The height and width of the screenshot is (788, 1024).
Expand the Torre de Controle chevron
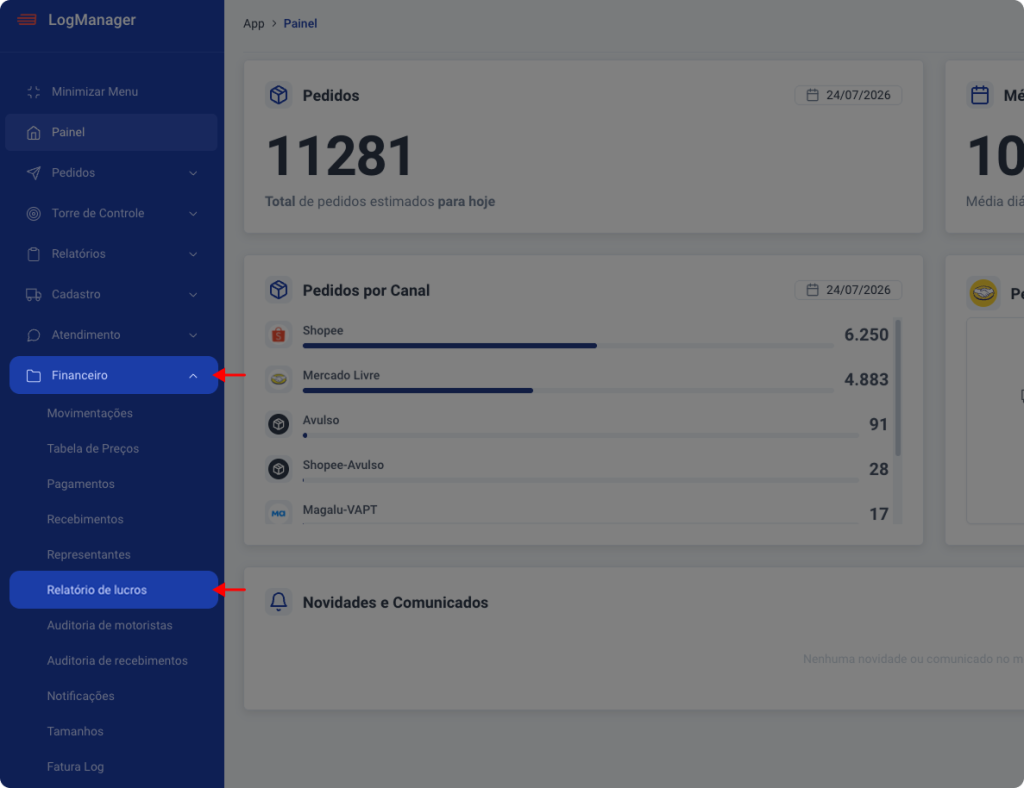[193, 213]
